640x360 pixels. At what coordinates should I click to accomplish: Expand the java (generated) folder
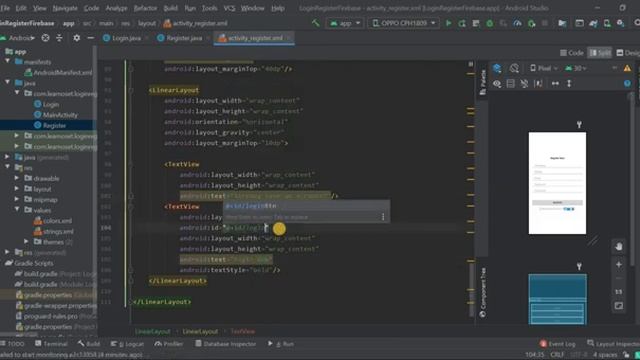[x=8, y=157]
